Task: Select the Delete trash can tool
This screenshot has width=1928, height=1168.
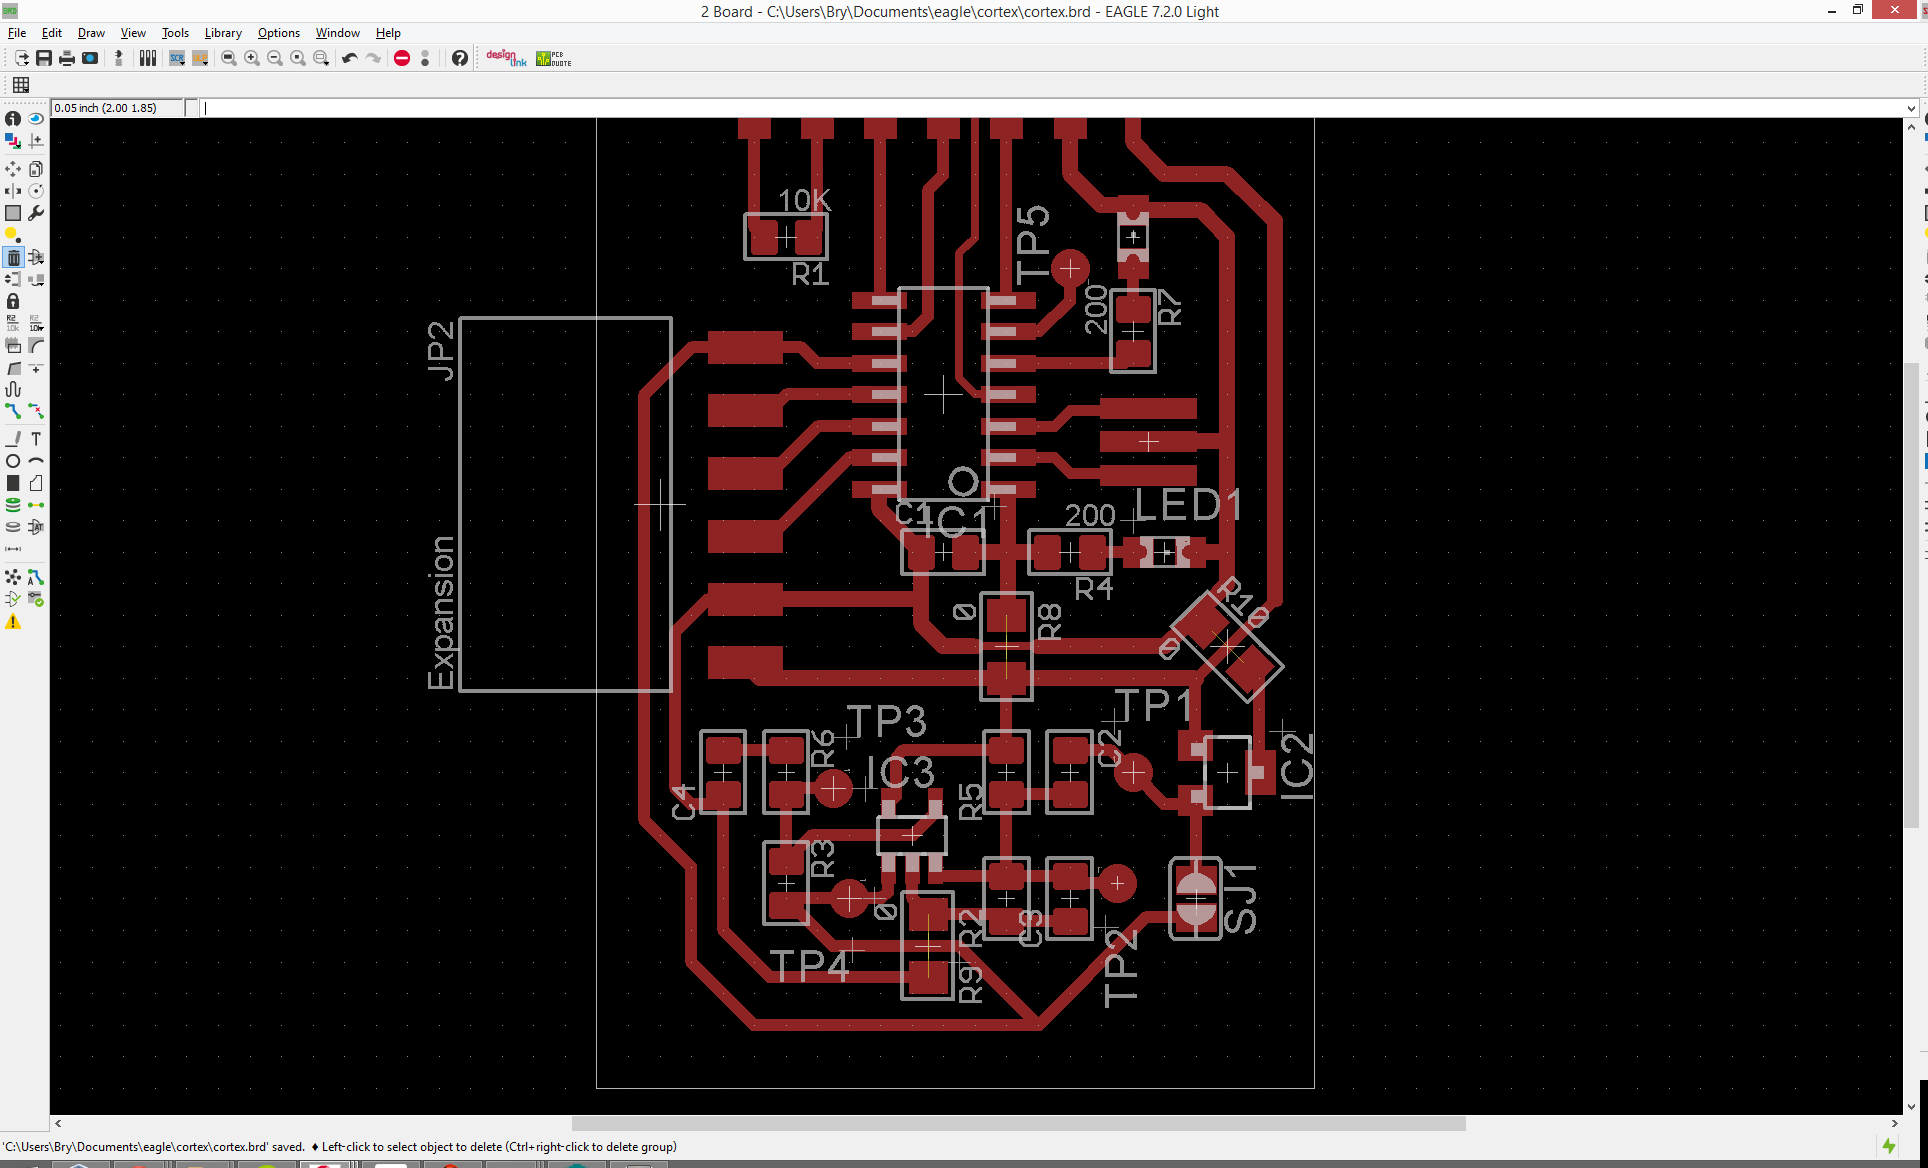Action: click(13, 257)
